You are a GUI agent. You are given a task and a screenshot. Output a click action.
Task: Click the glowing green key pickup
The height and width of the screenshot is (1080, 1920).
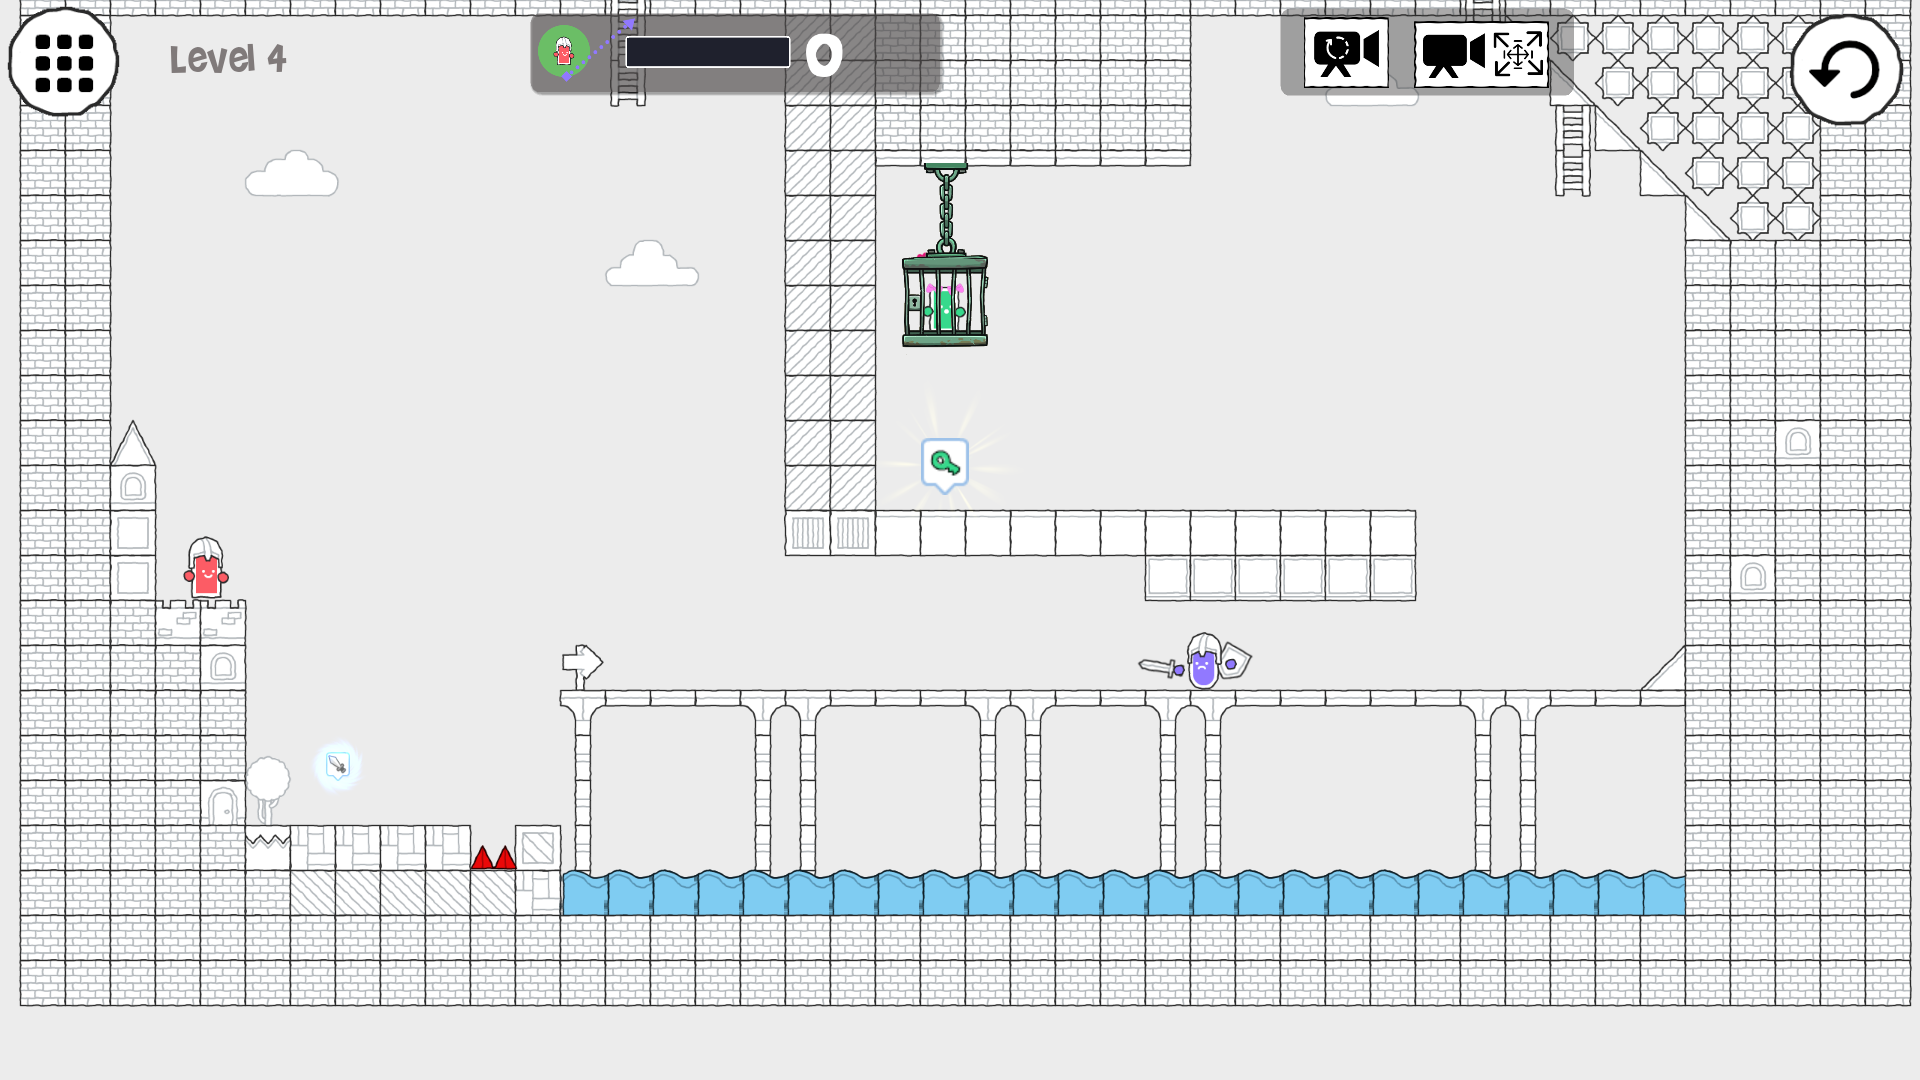pyautogui.click(x=945, y=465)
